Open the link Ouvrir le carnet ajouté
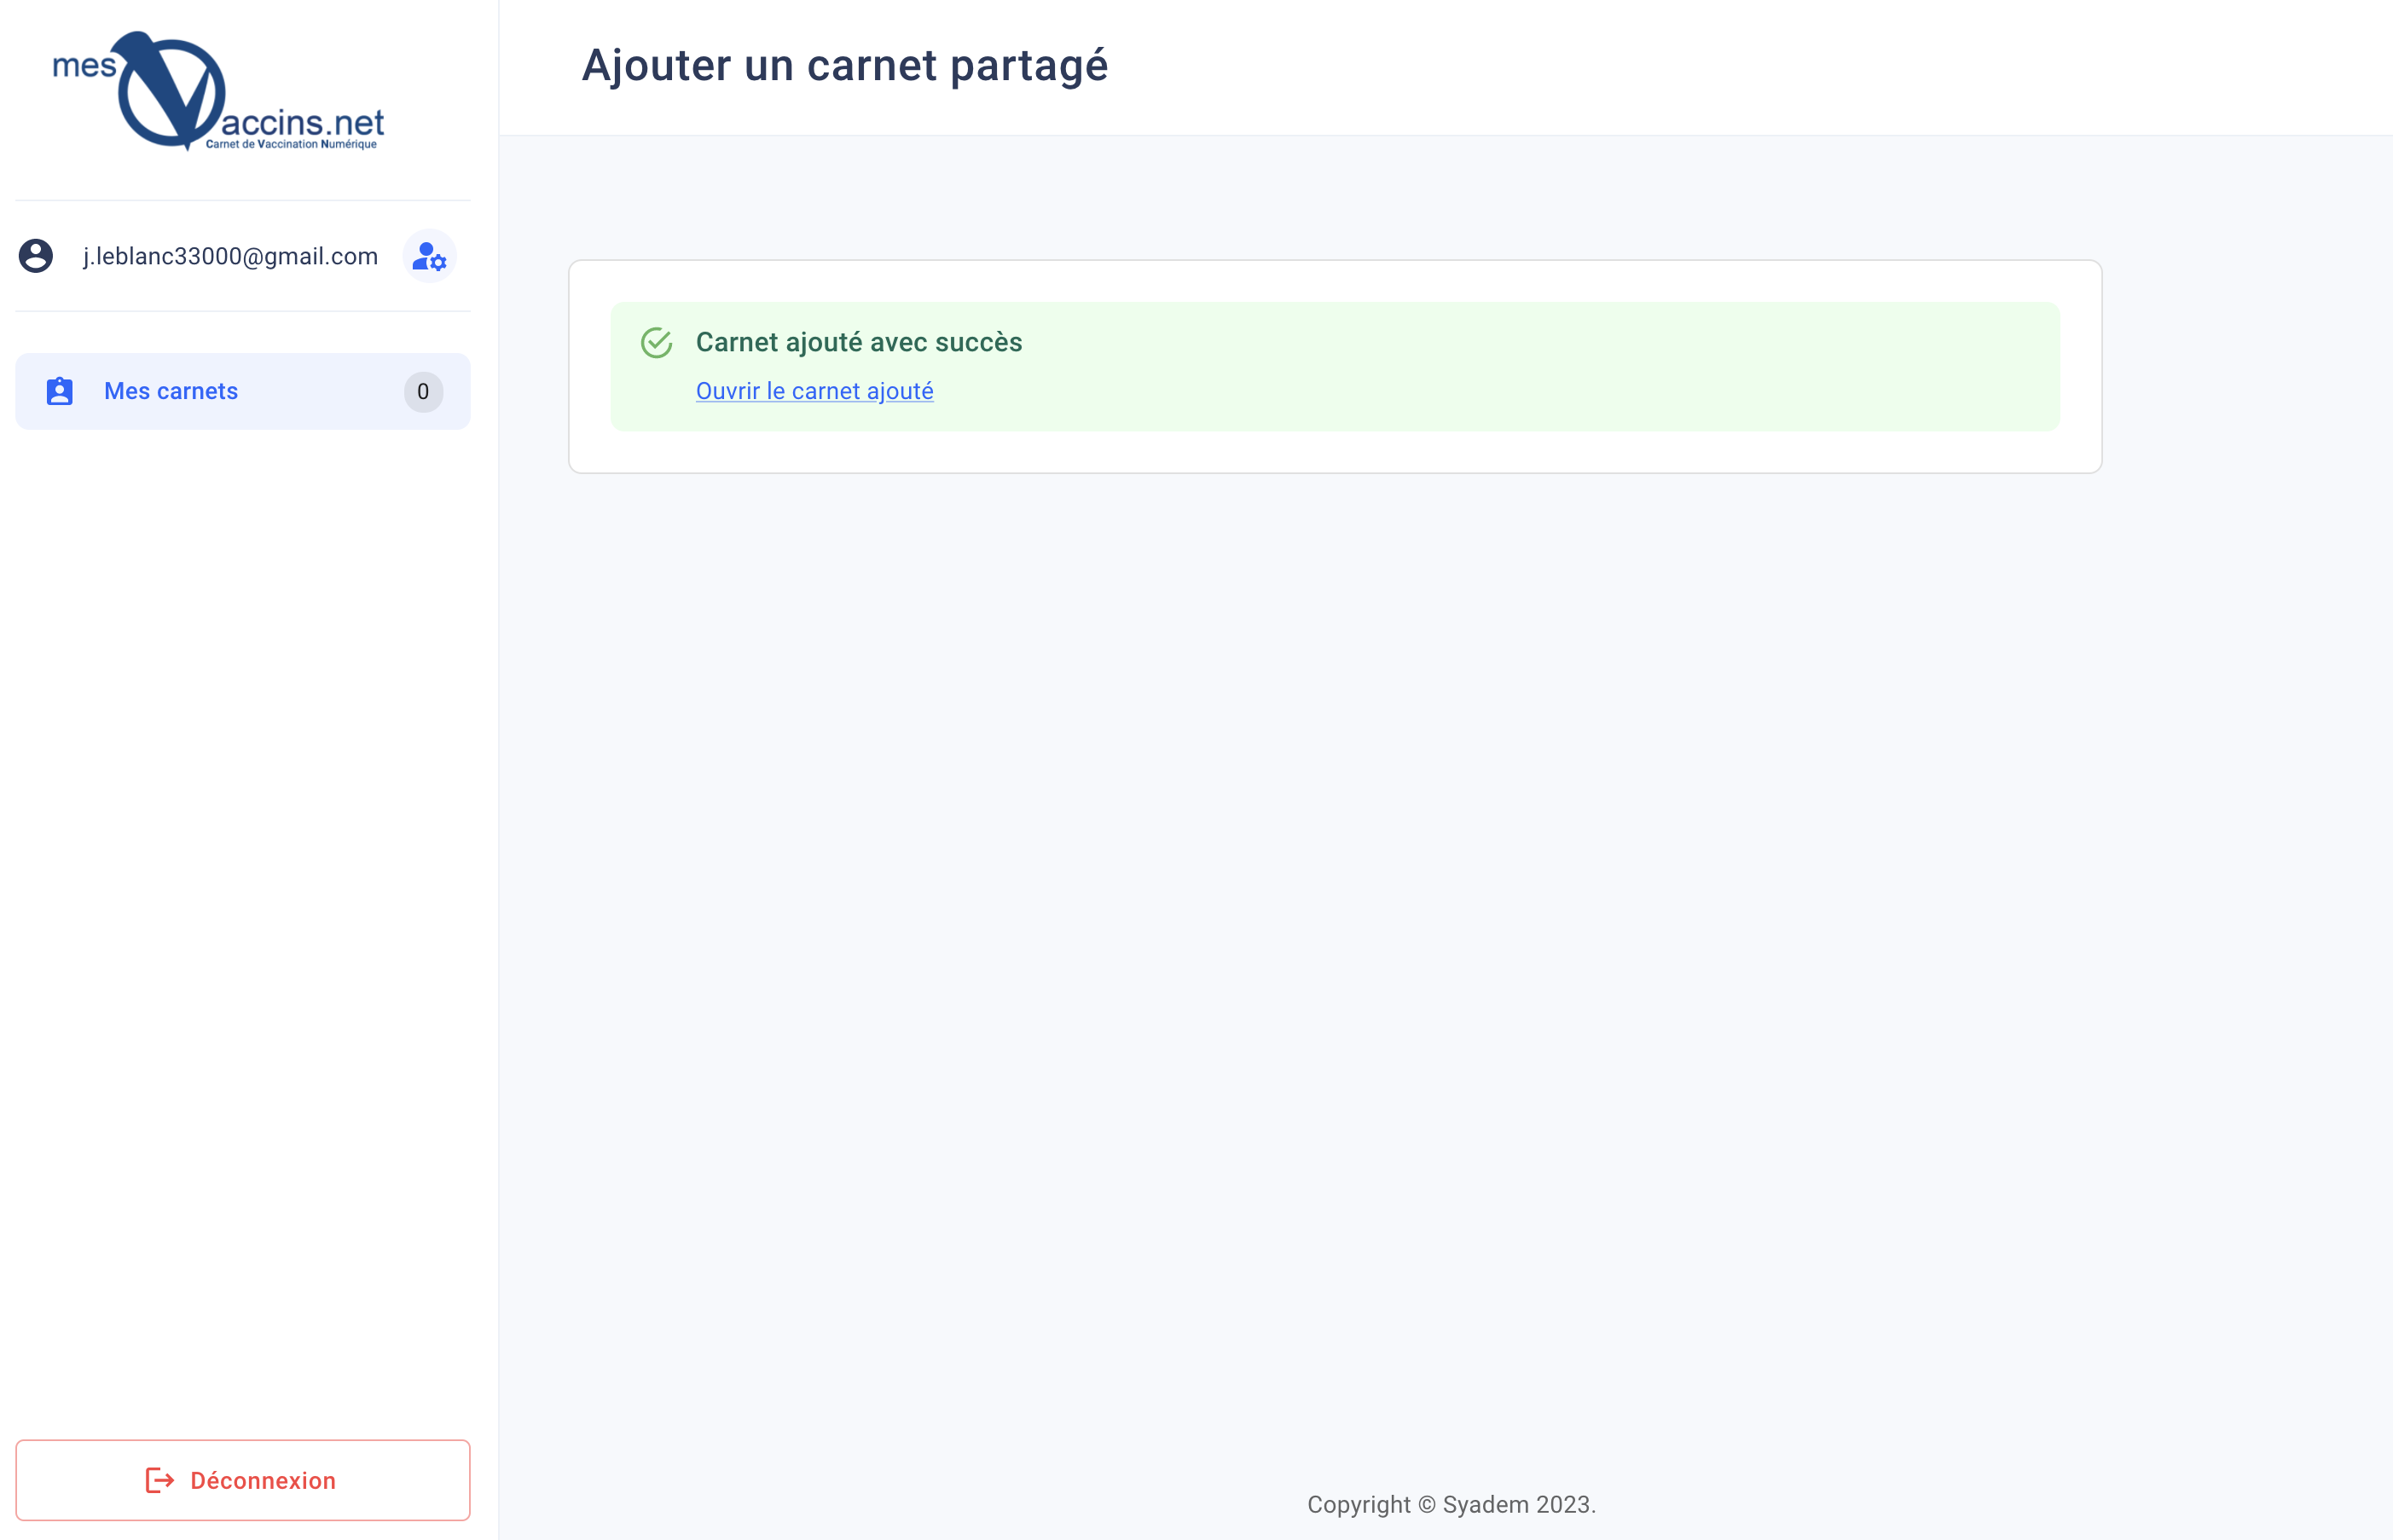The width and height of the screenshot is (2393, 1540). (x=815, y=391)
